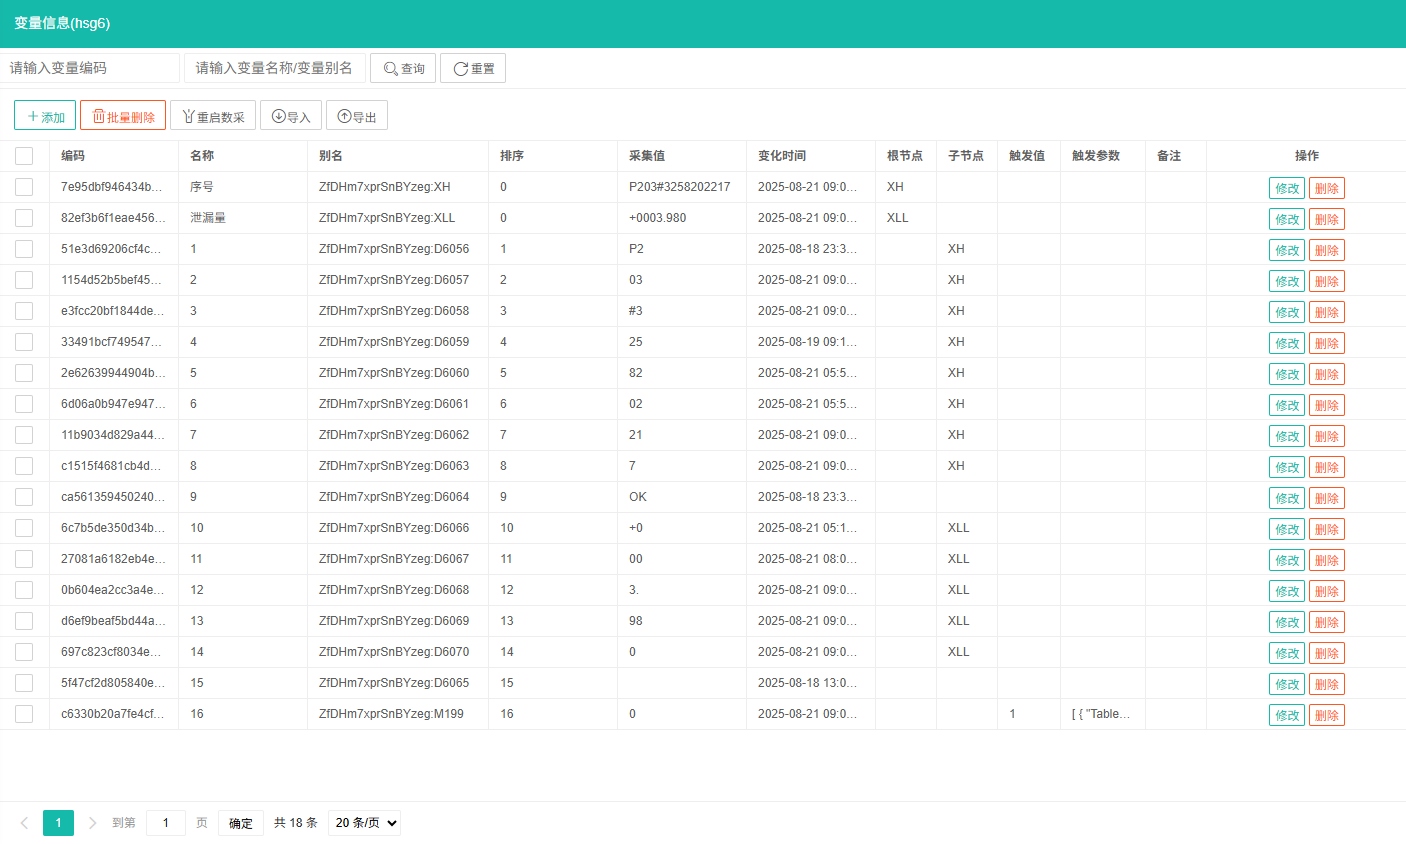Check the row with alias M199
The image size is (1406, 844).
(24, 714)
